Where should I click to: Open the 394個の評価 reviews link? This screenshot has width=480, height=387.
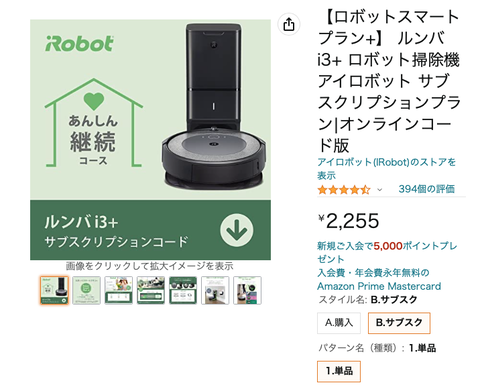426,189
